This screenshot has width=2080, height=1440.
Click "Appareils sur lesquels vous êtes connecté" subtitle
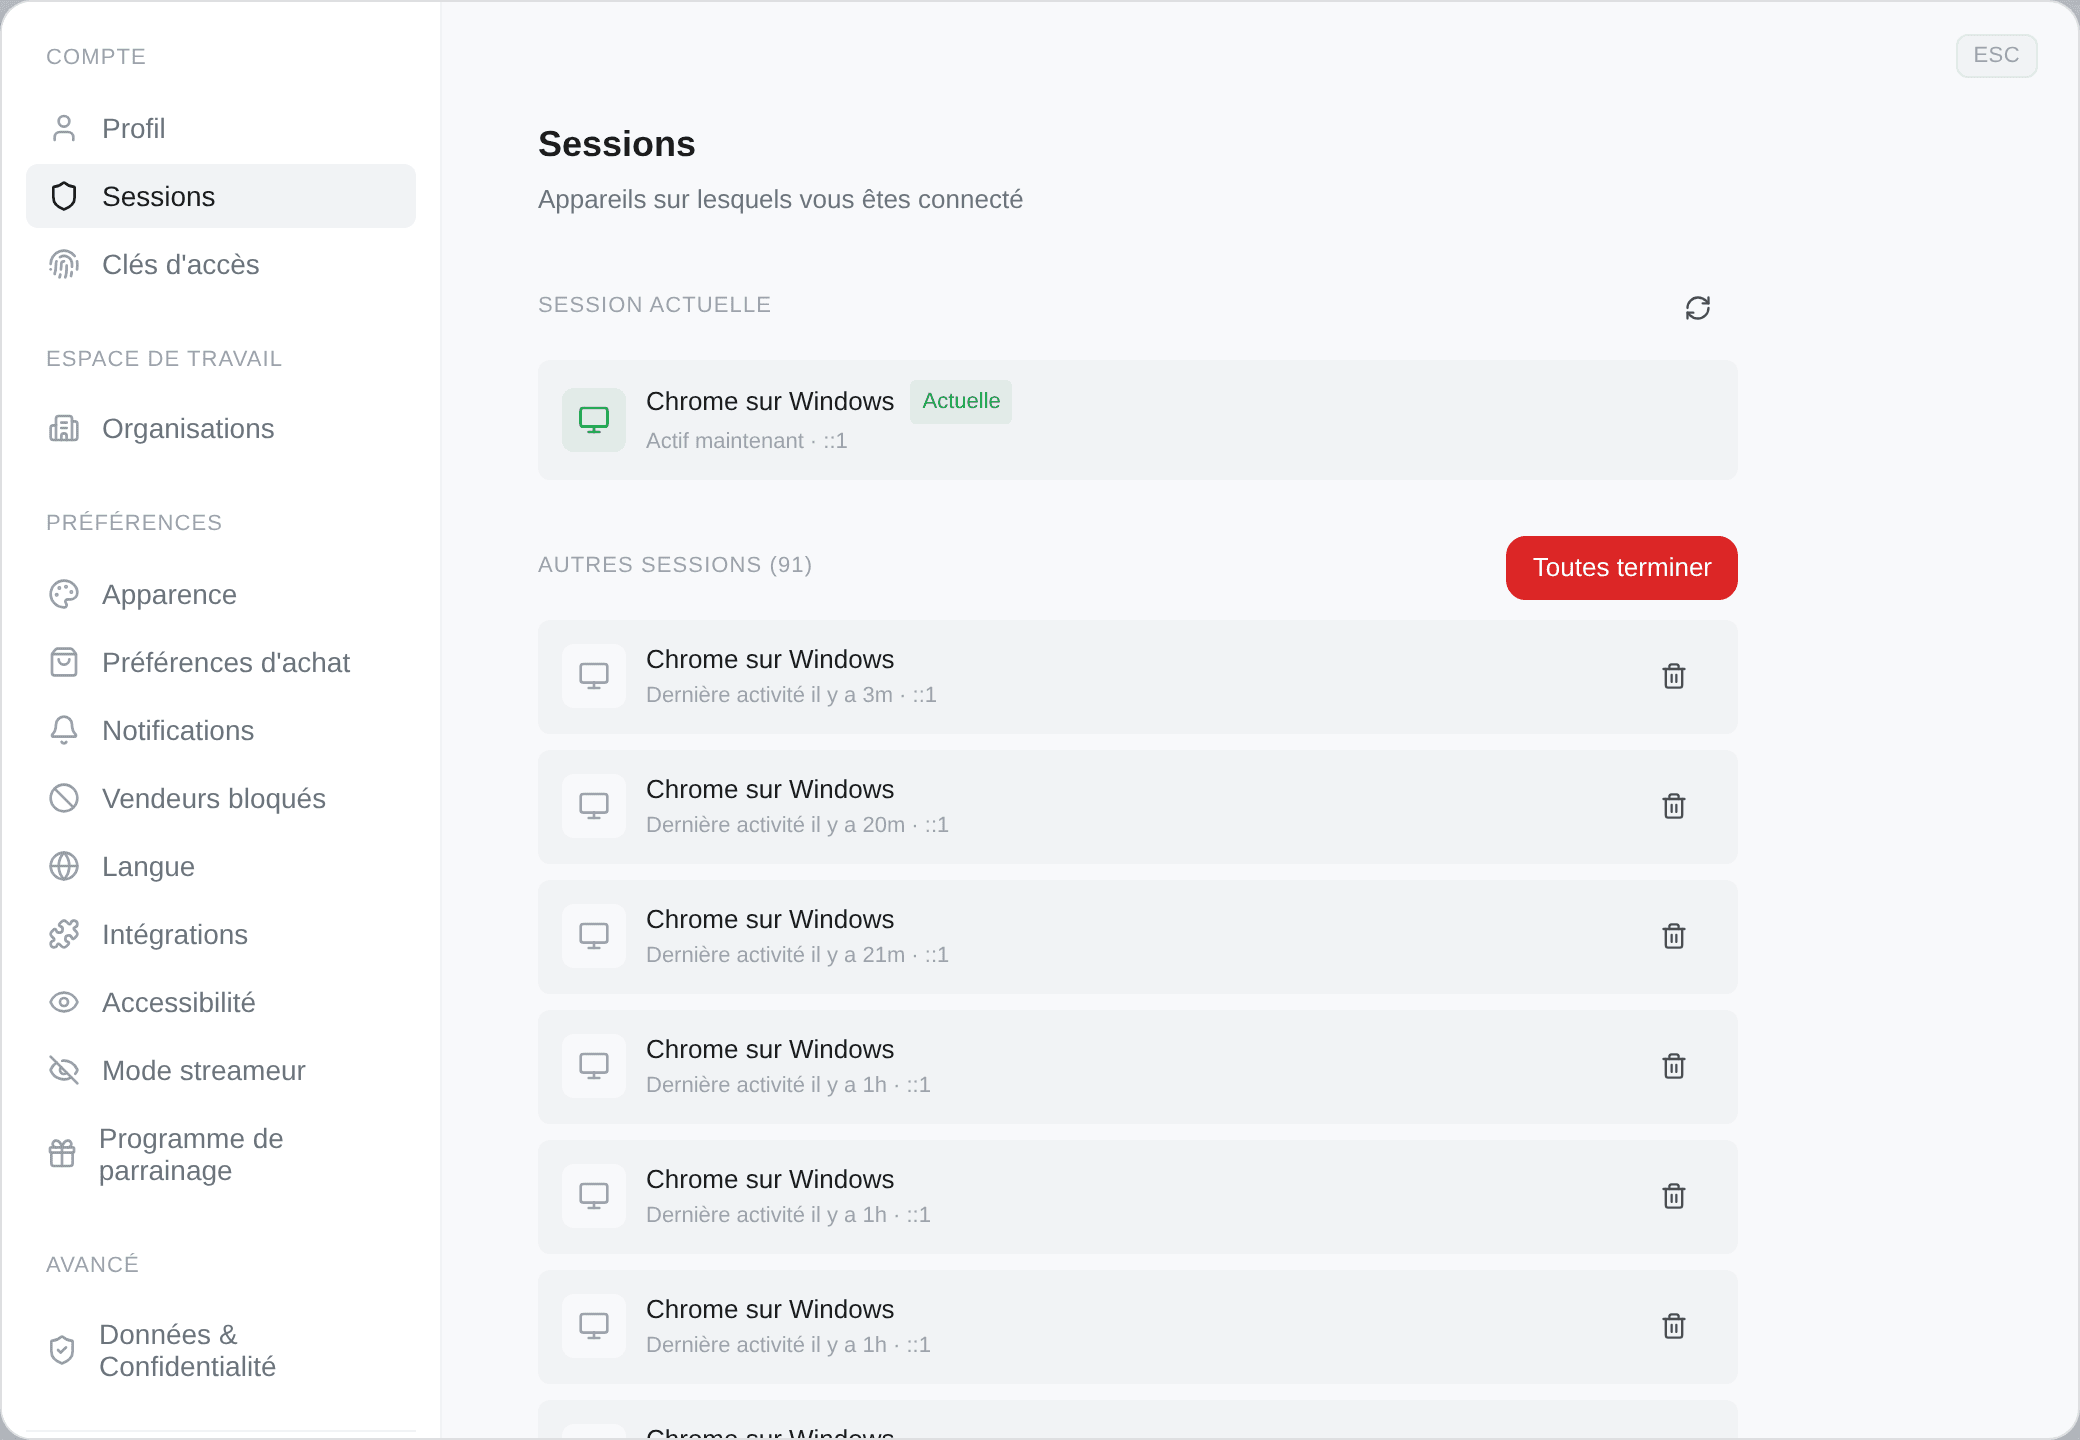tap(781, 200)
